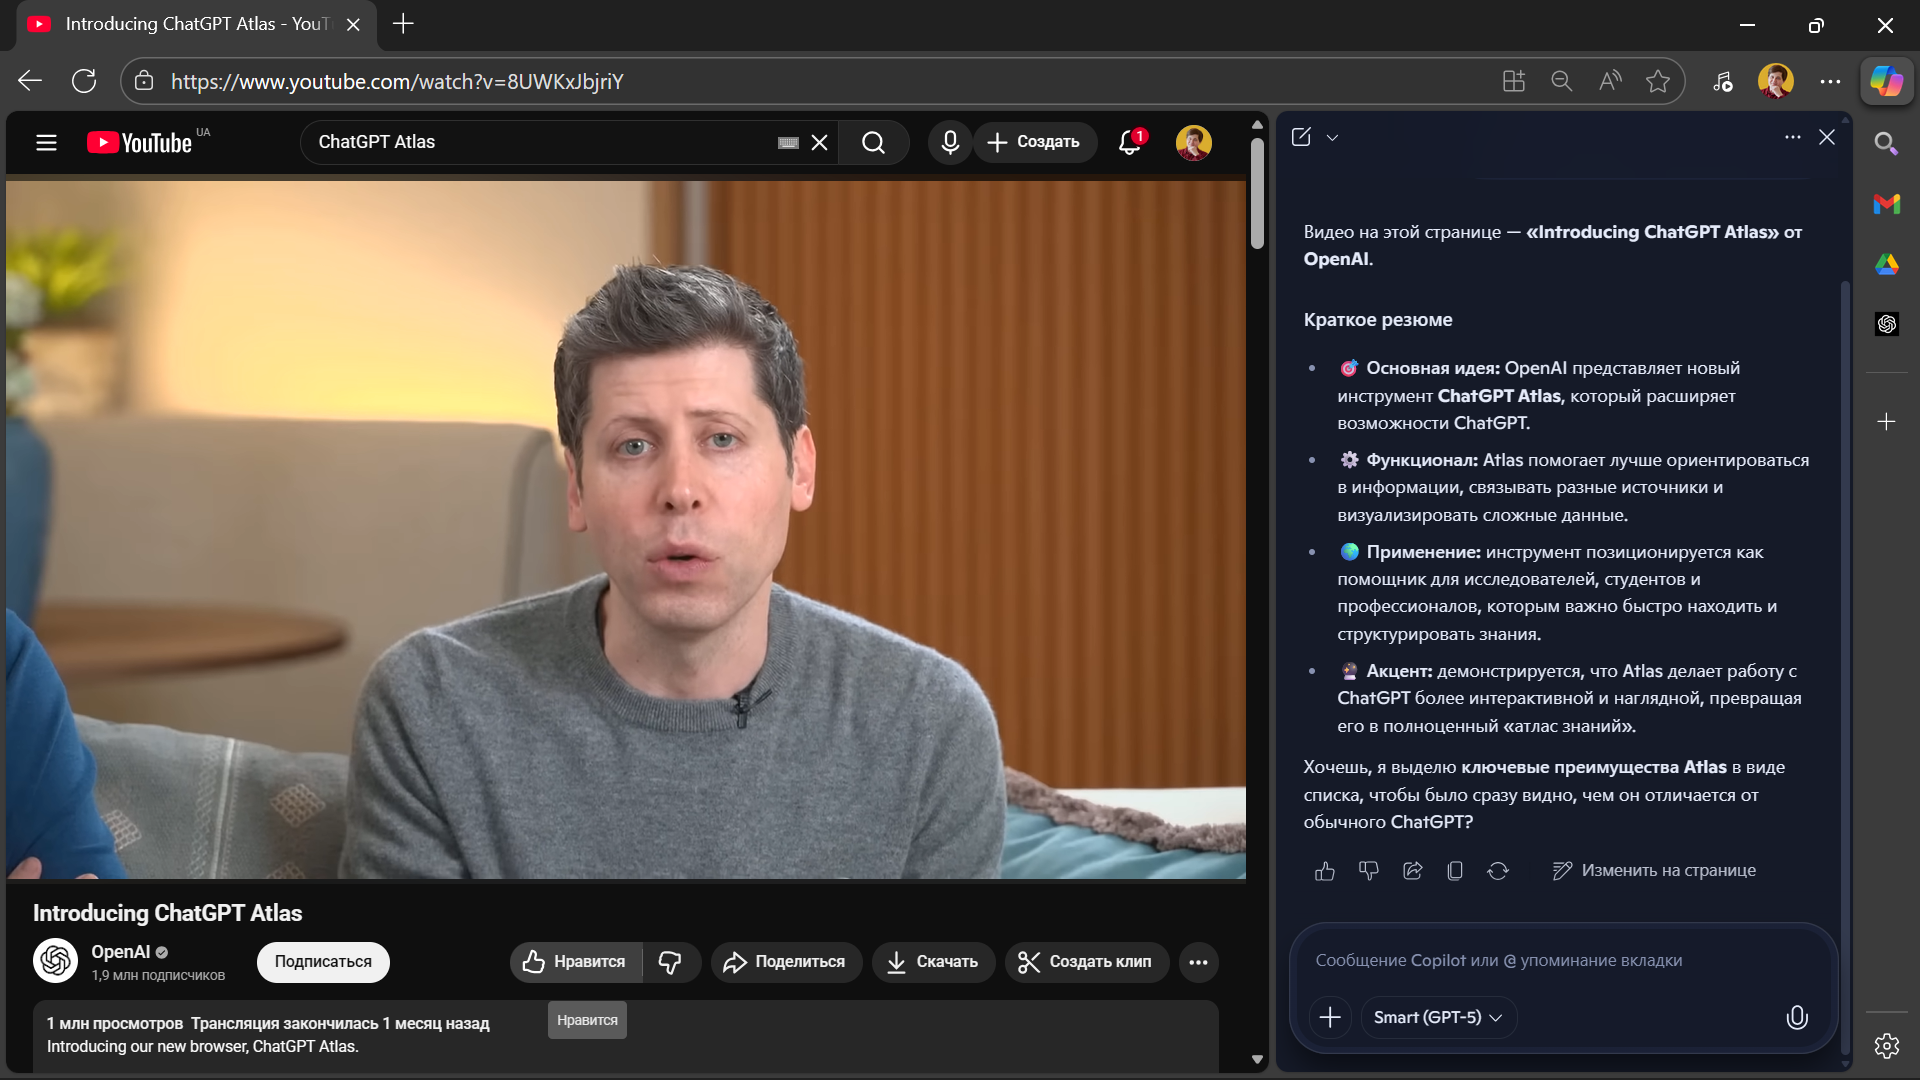The height and width of the screenshot is (1080, 1920).
Task: Subscribe via the Подписаться button
Action: click(323, 962)
